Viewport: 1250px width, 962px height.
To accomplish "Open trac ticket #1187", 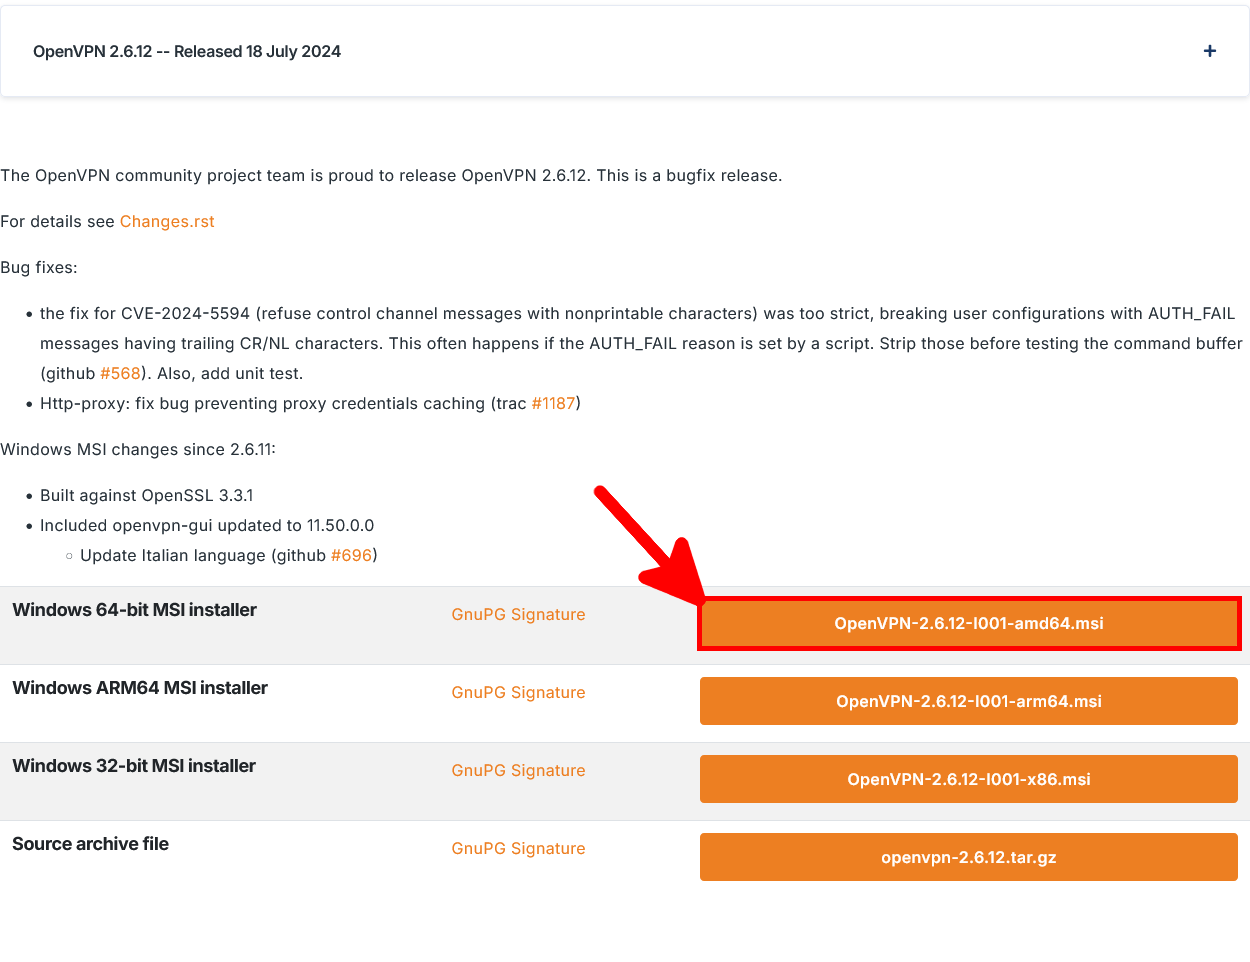I will click(553, 403).
